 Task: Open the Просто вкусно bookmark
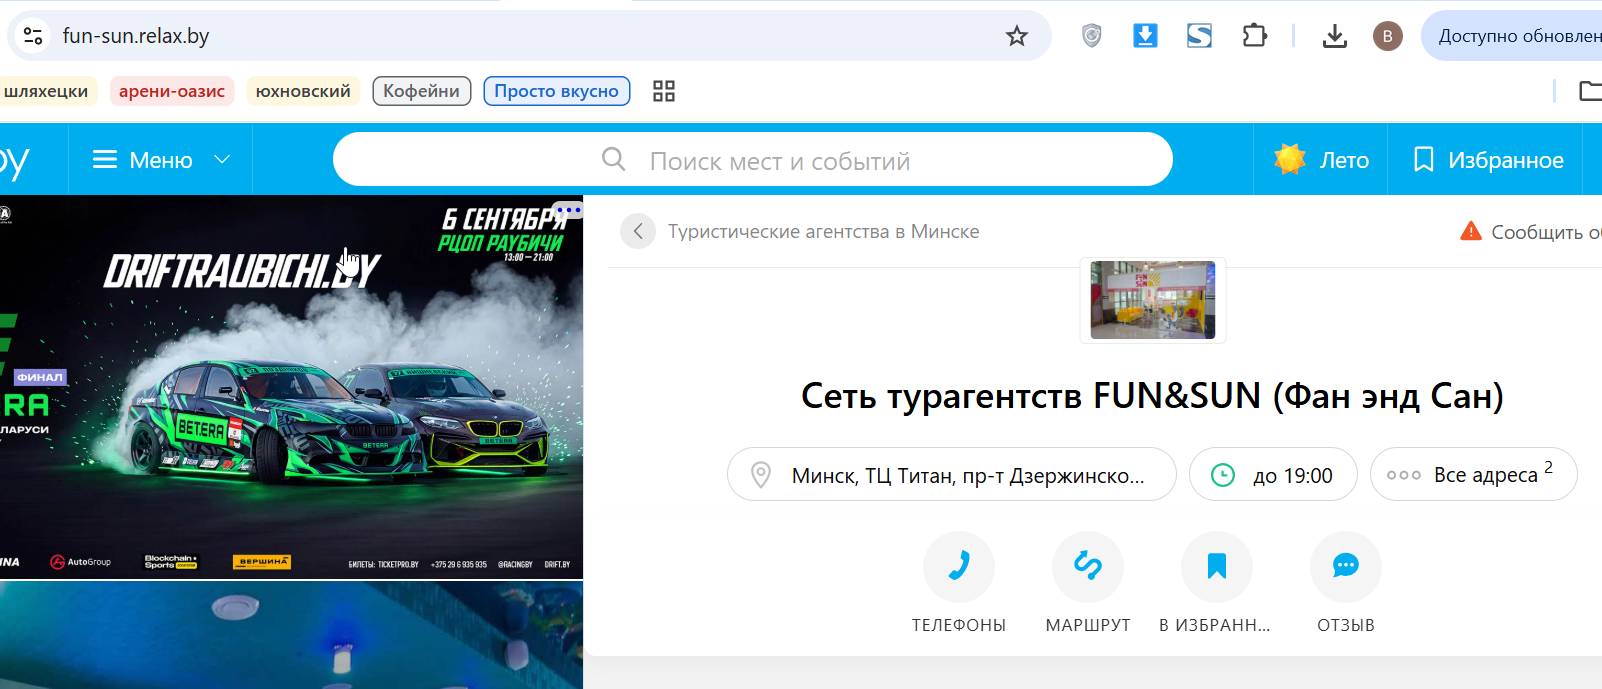click(556, 91)
